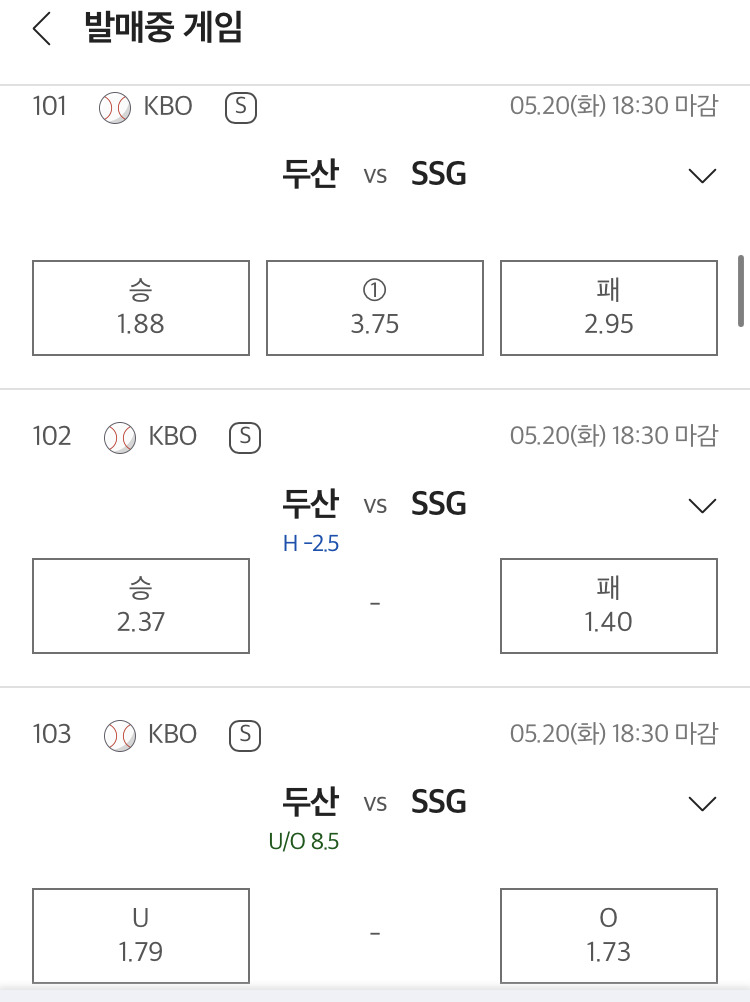The width and height of the screenshot is (750, 1002).
Task: Choose Under 1.79 option
Action: click(x=141, y=935)
